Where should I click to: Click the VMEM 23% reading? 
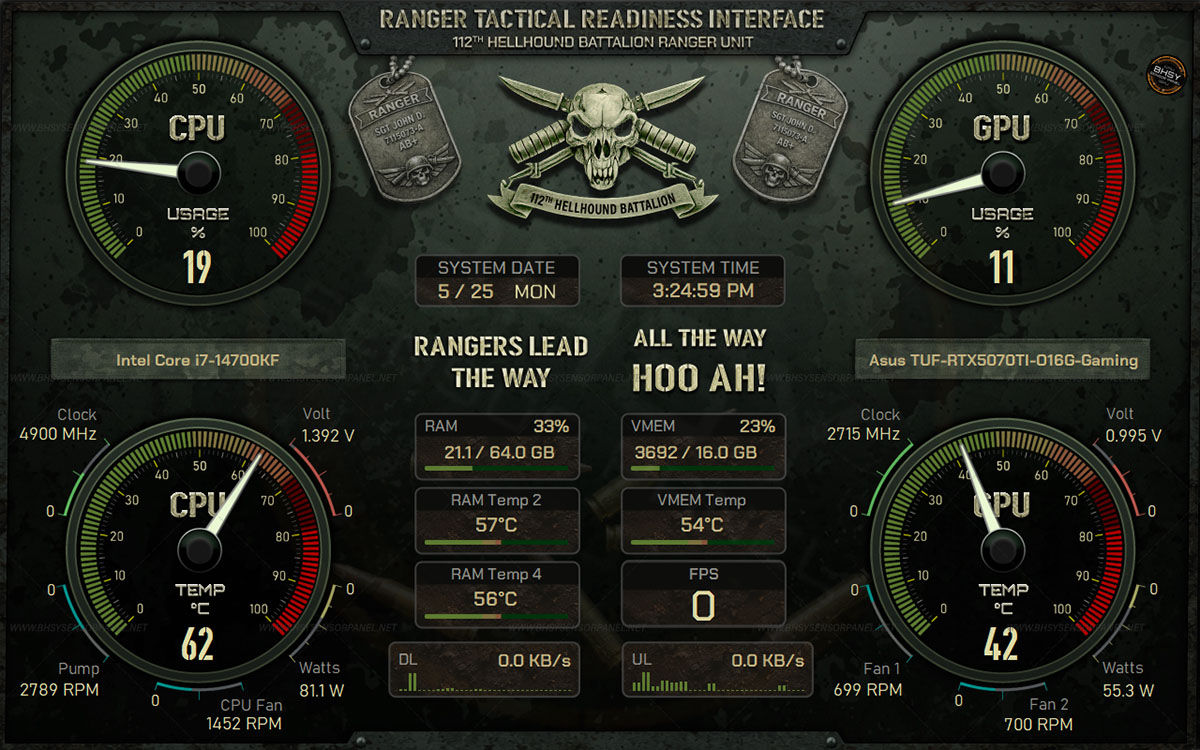coord(757,426)
